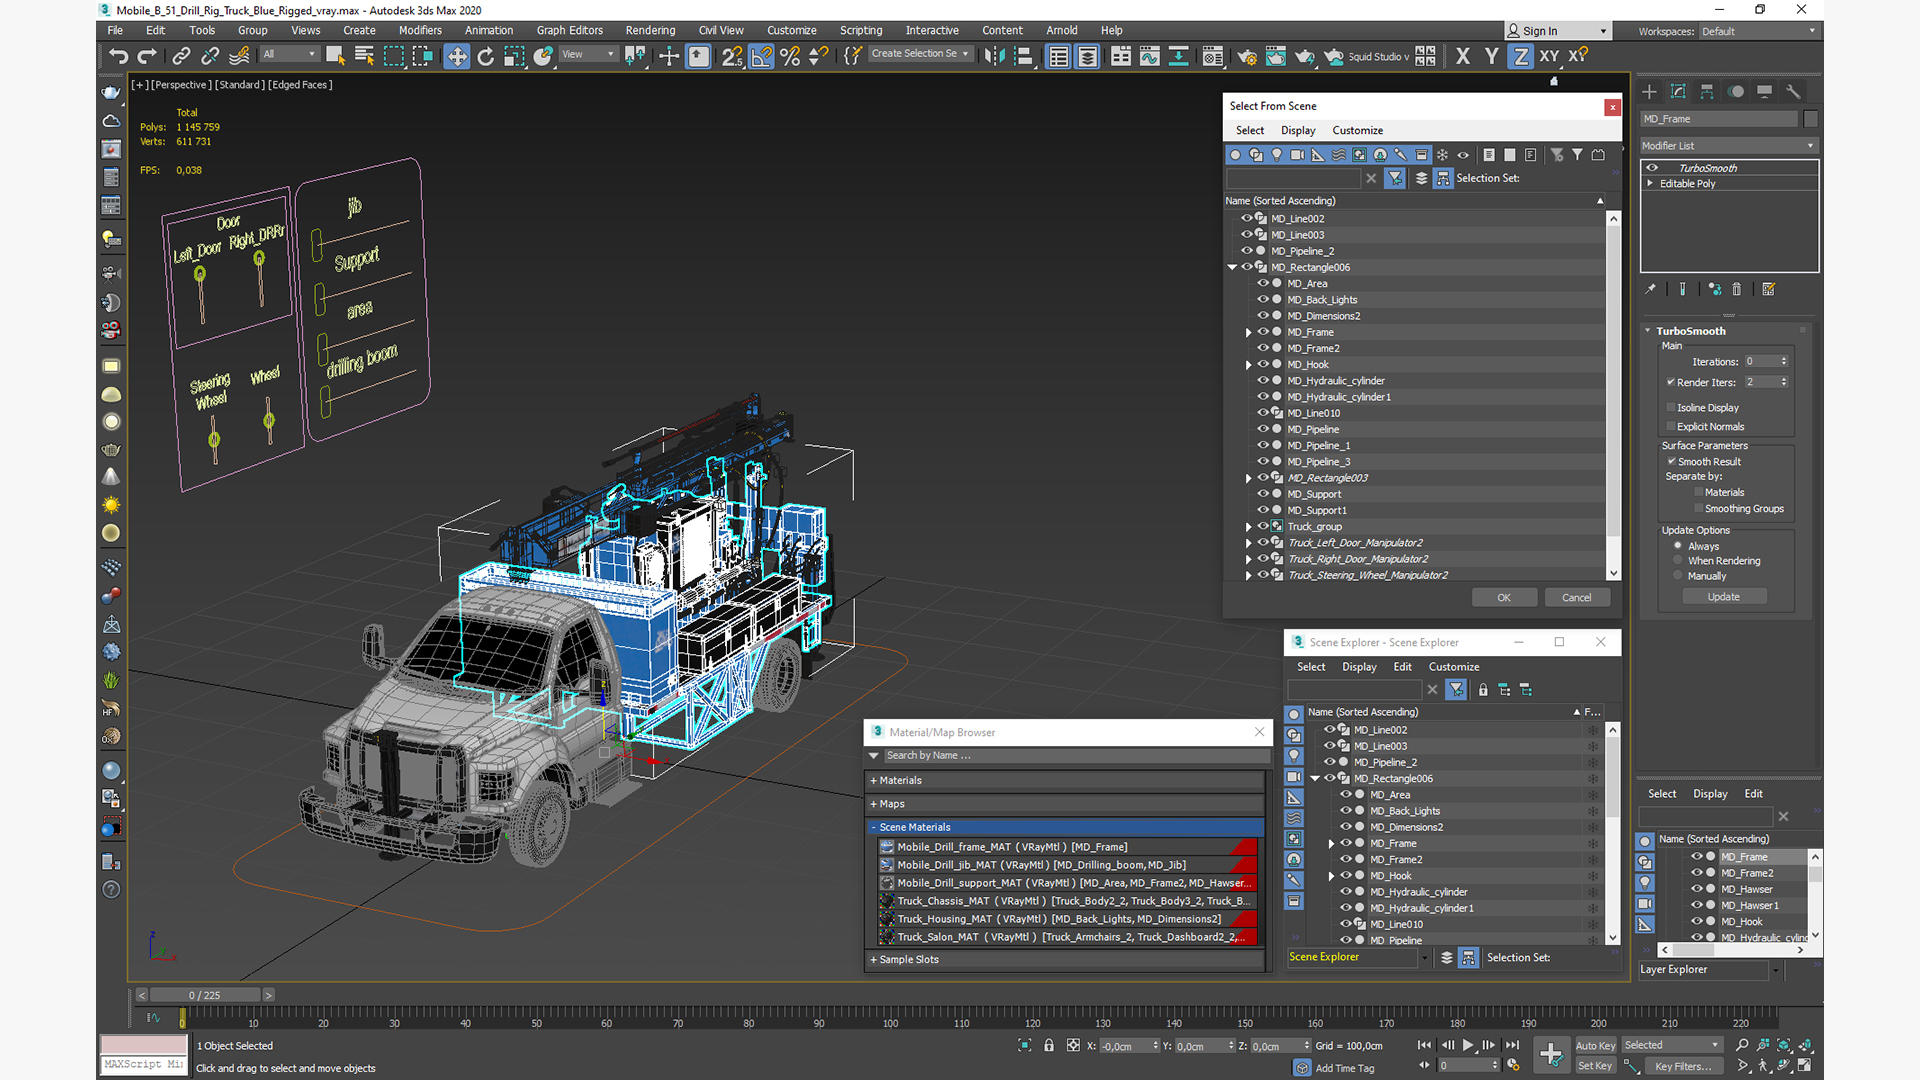The image size is (1920, 1080).
Task: Click the Redo arrow in main toolbar
Action: coord(147,56)
